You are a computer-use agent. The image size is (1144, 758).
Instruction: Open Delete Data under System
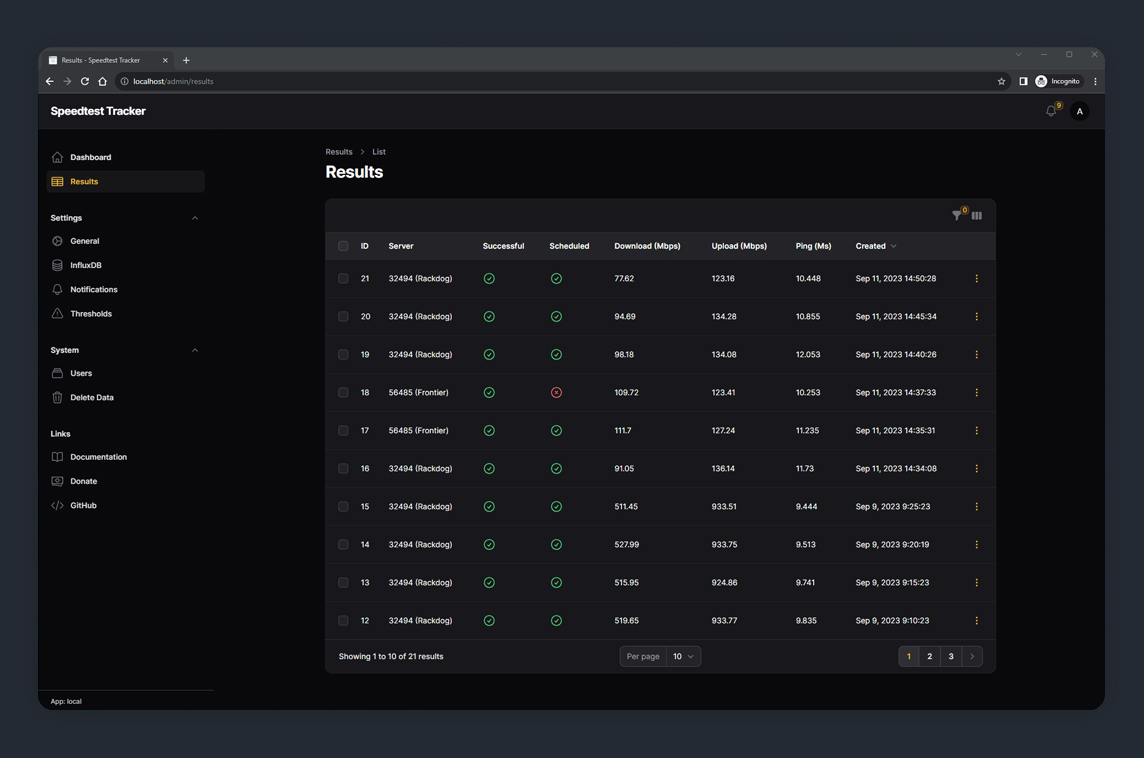(125, 398)
